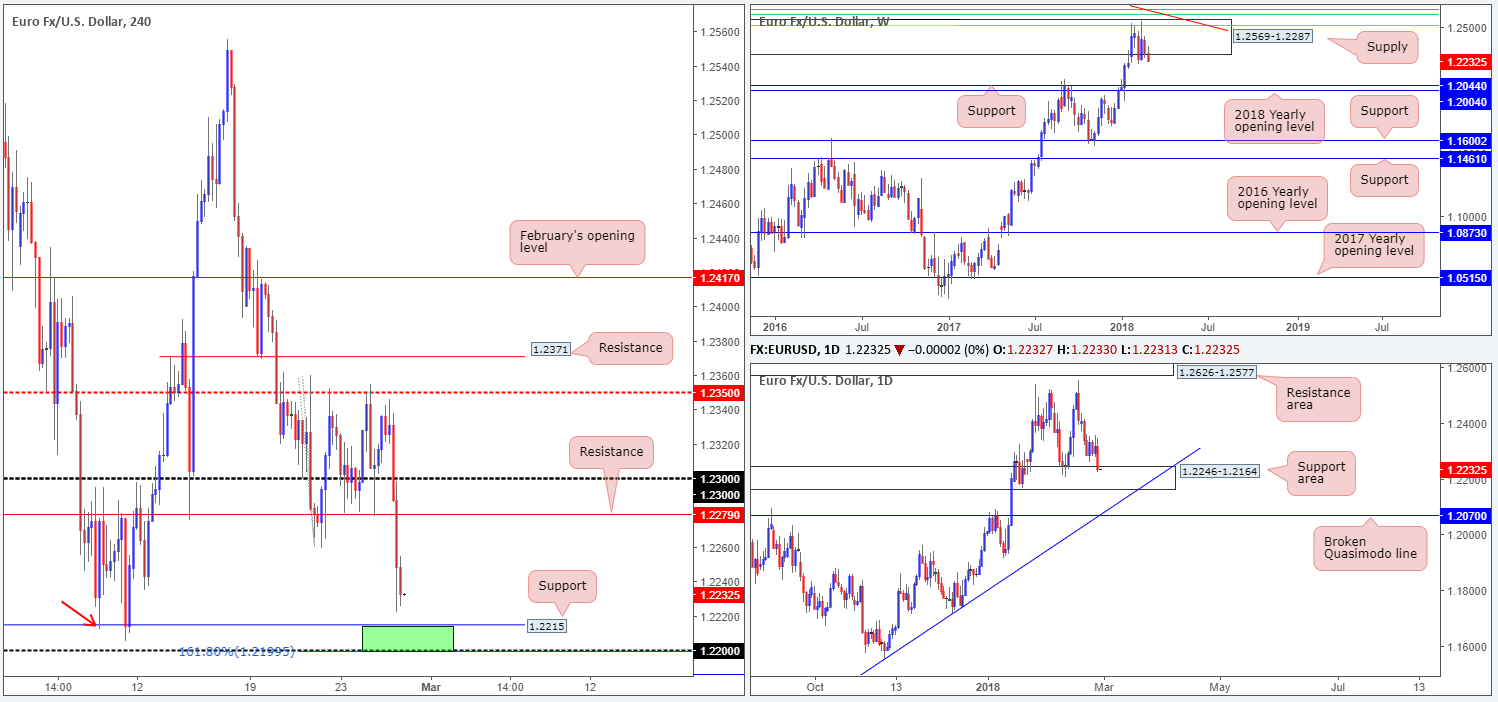Viewport: 1498px width, 702px height.
Task: Click the Oct label on the daily time axis
Action: 815,687
